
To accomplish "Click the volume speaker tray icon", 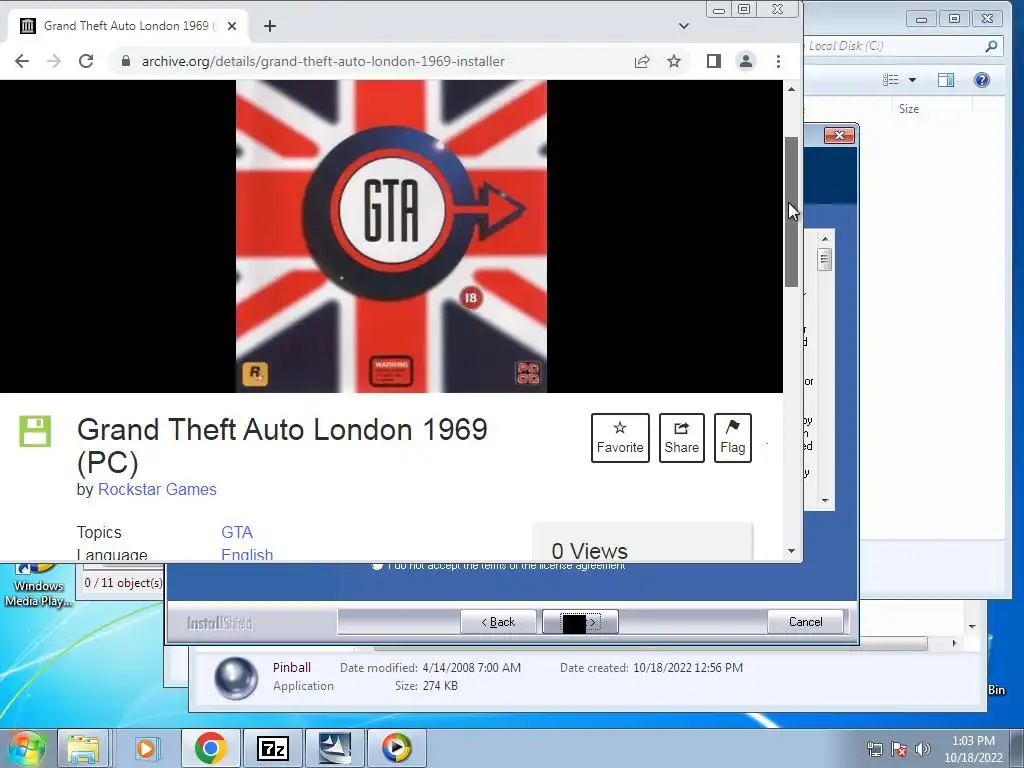I will (x=923, y=749).
